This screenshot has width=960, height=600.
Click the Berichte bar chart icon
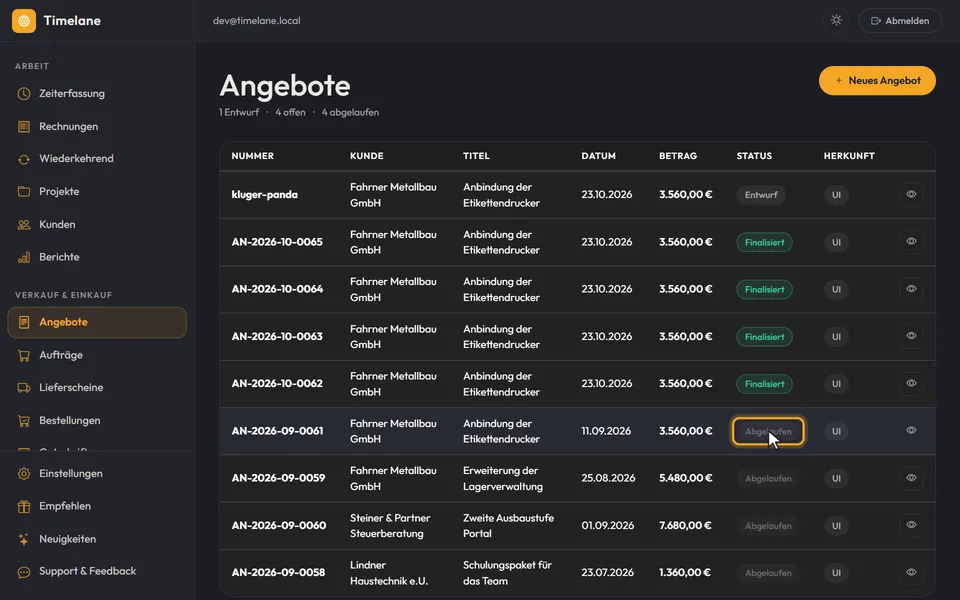24,257
